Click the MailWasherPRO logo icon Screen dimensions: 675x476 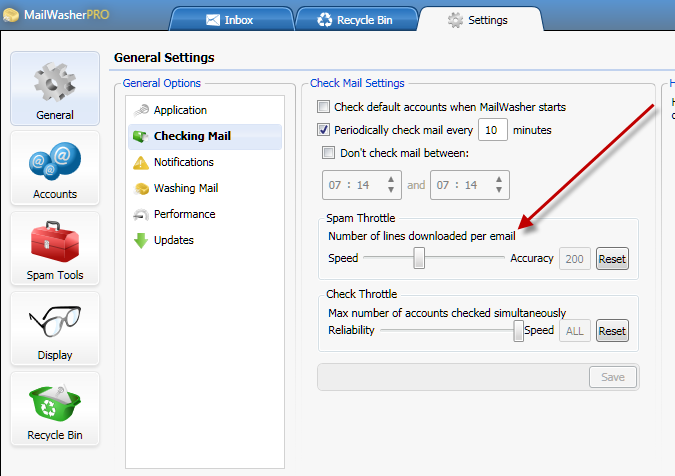point(11,15)
